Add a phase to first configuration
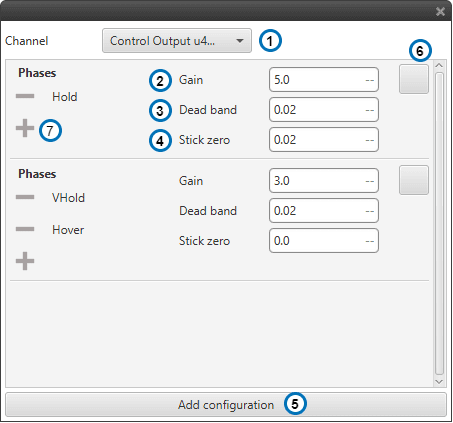Screen dimensions: 453x423 [x=25, y=128]
